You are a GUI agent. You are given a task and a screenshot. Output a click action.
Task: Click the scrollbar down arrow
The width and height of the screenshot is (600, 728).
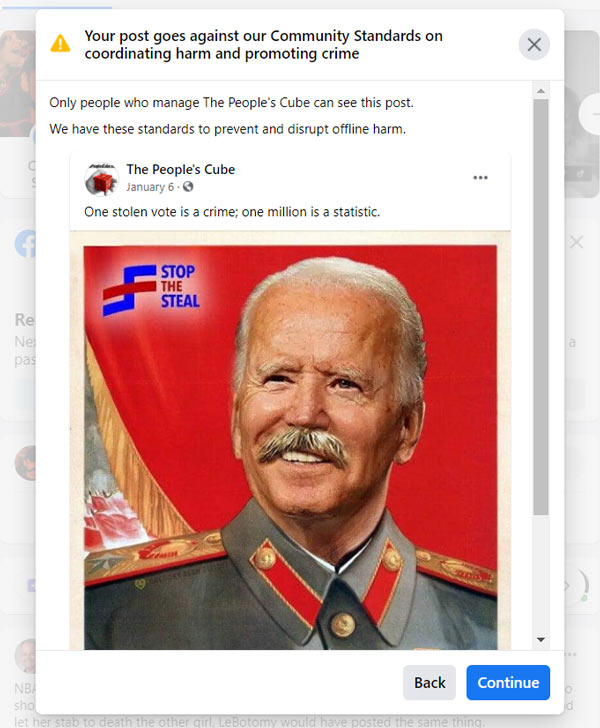pos(541,640)
